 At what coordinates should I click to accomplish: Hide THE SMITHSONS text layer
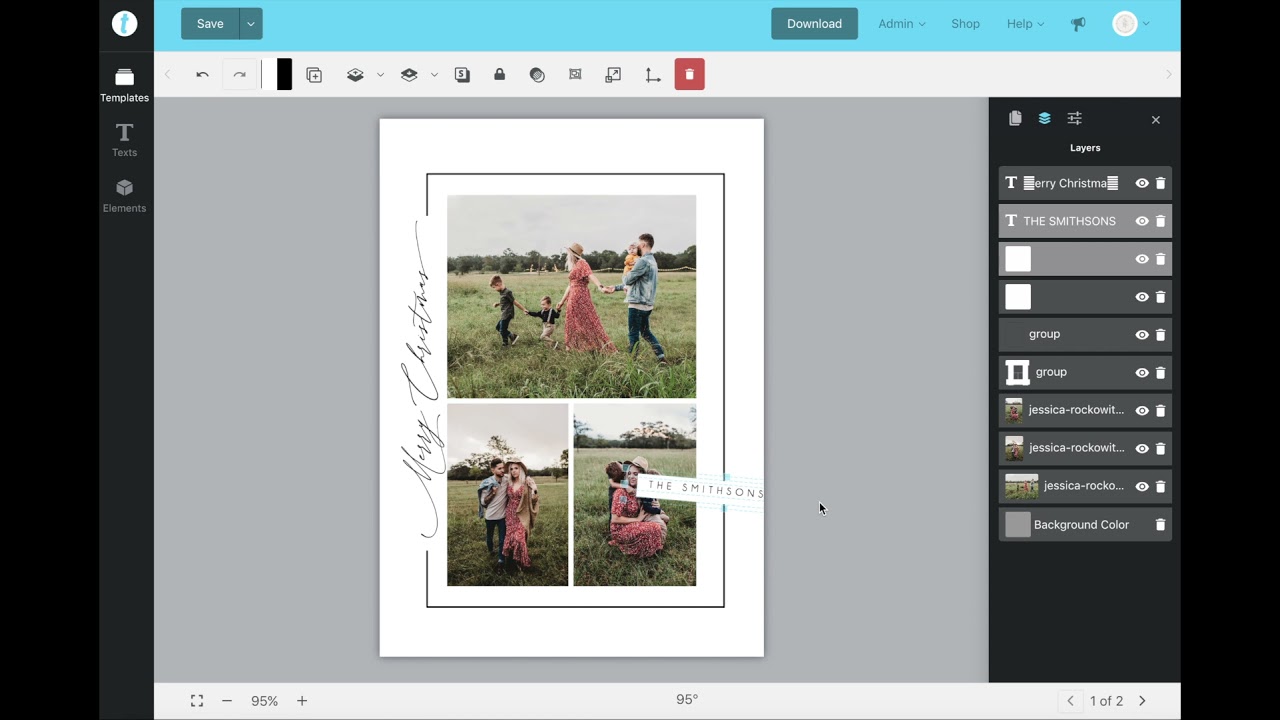pyautogui.click(x=1142, y=221)
